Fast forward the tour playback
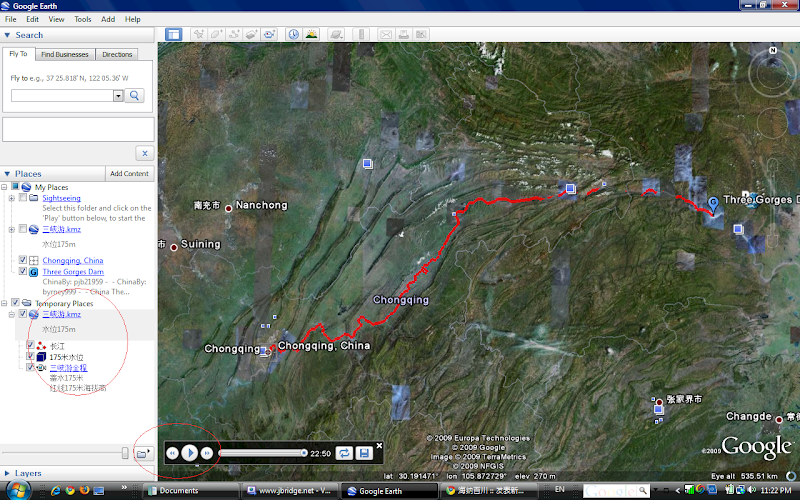Screen dimensions: 800x500 point(207,453)
